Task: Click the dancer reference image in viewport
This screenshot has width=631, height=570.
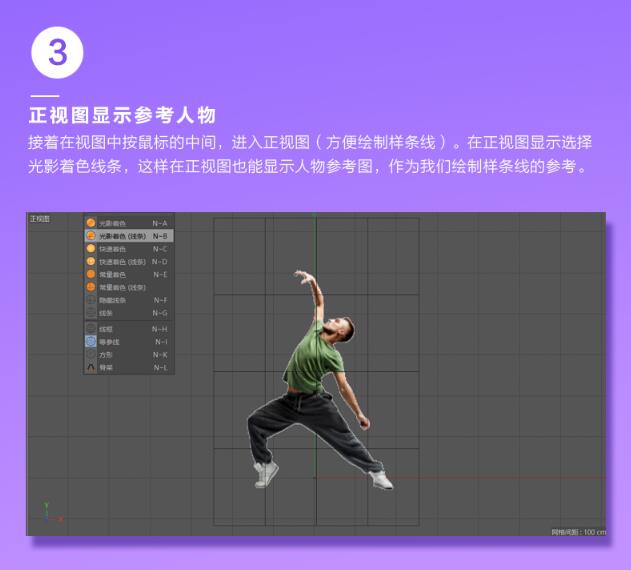Action: (x=318, y=378)
